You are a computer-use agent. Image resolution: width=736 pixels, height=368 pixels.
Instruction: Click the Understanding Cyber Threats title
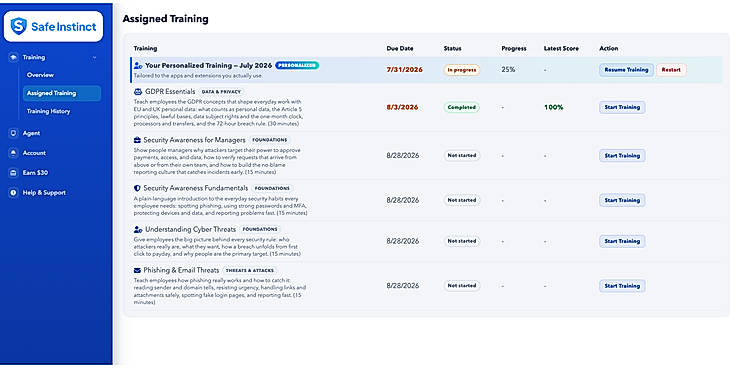[191, 230]
